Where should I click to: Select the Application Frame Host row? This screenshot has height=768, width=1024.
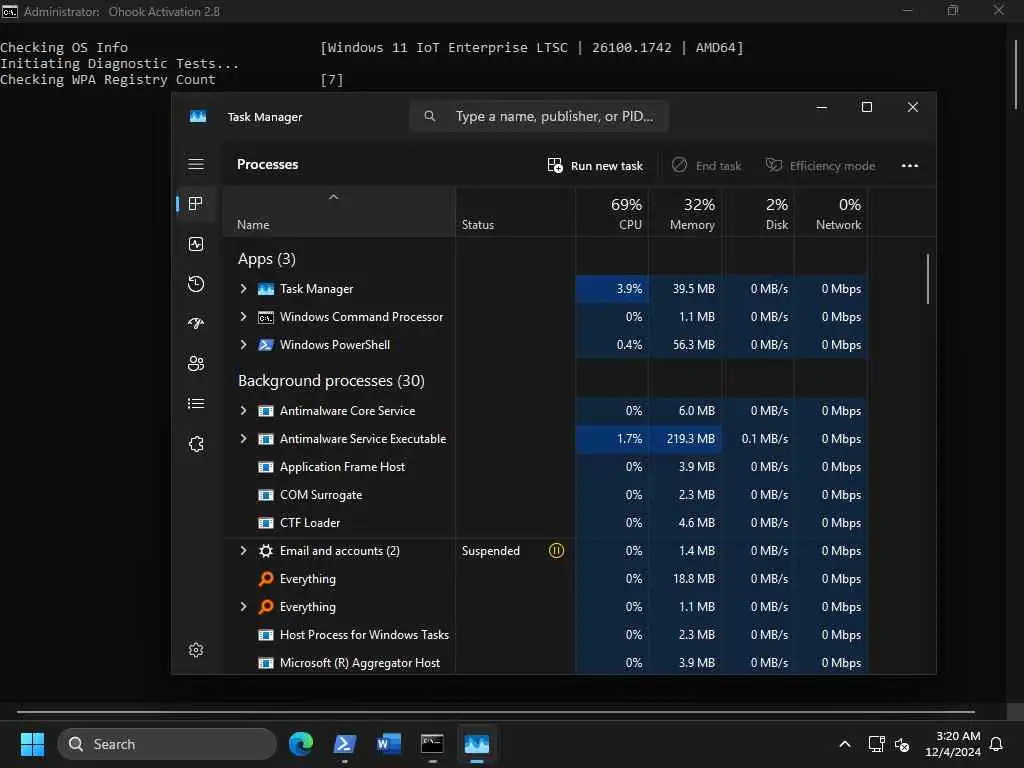tap(545, 467)
